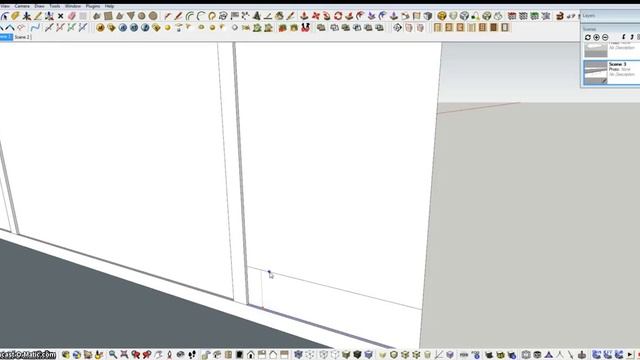The image size is (640, 360).
Task: Click the magnifier zoom icon in bottom toolbar
Action: 113,355
